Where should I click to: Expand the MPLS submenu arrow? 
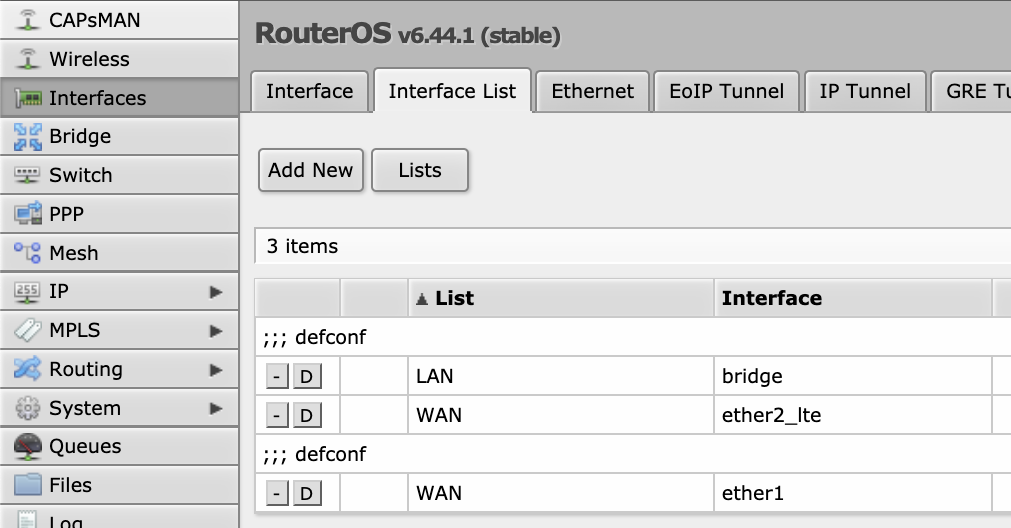pos(216,331)
